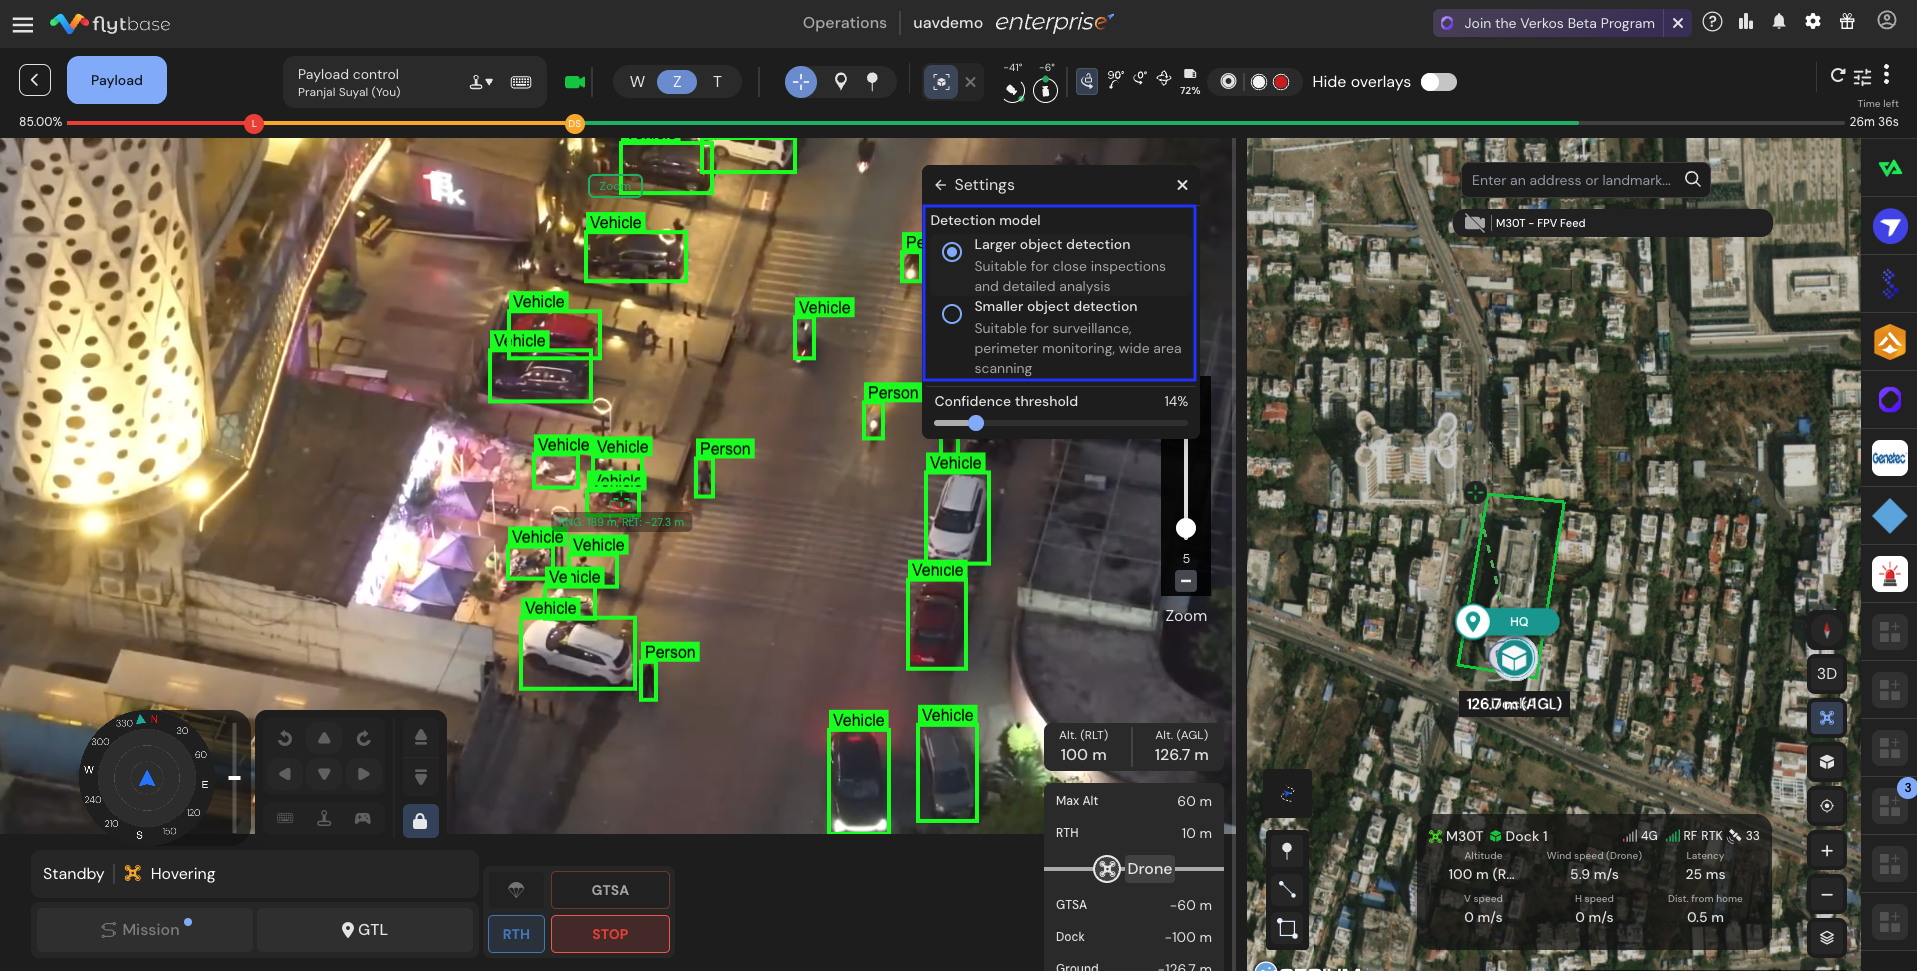This screenshot has width=1917, height=971.
Task: Set gimbal to 90° downward
Action: tap(1115, 80)
